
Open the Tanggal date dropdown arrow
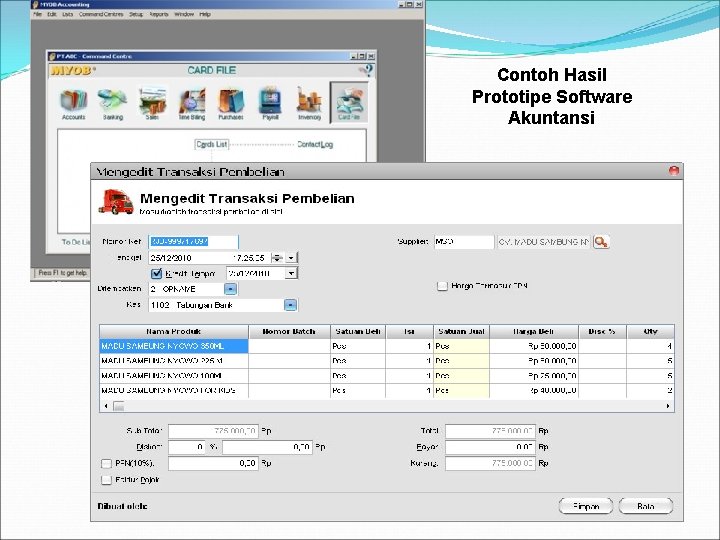(x=291, y=258)
